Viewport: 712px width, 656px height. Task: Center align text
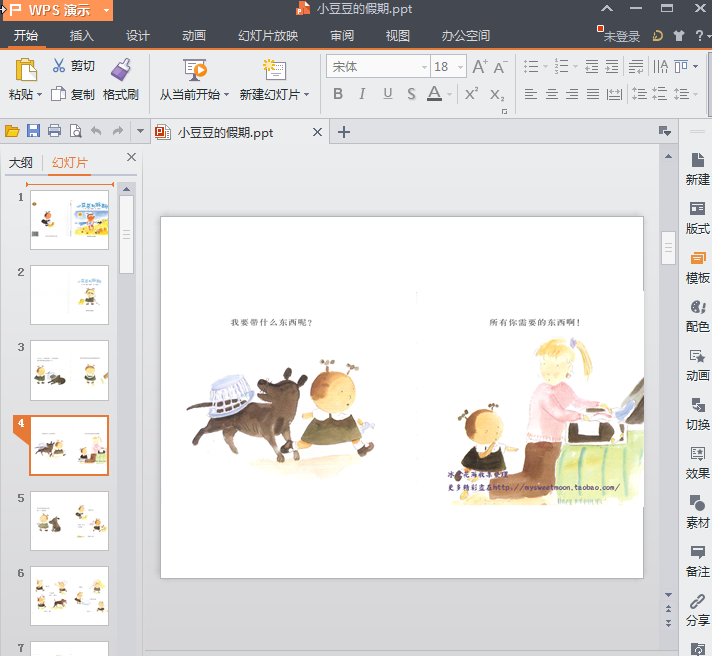[x=552, y=94]
